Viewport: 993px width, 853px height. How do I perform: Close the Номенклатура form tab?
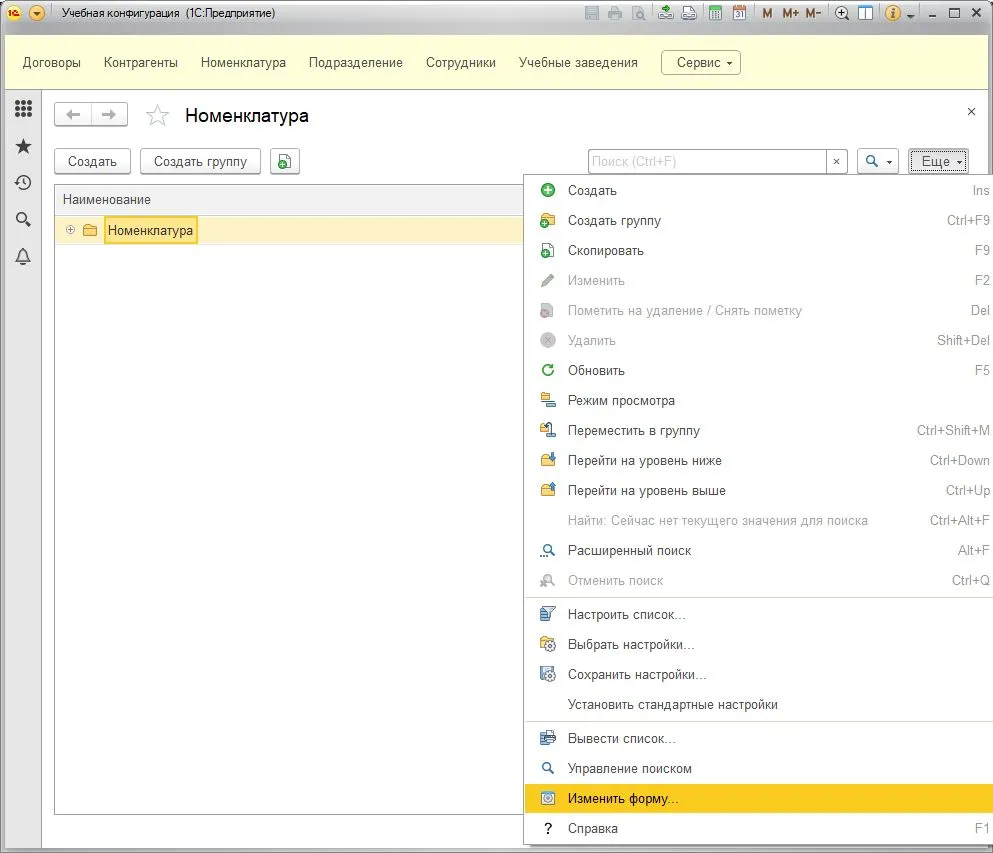[x=971, y=111]
